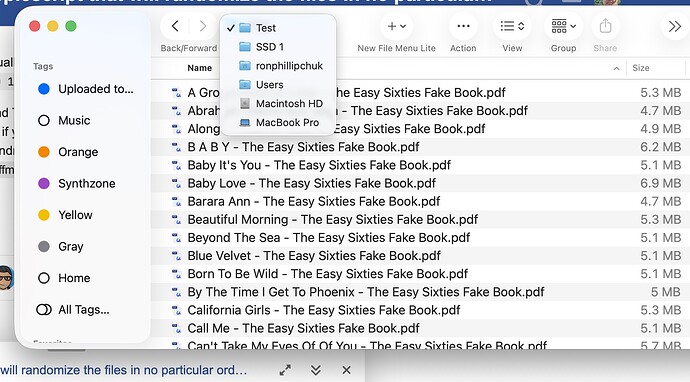Select the Home tag in sidebar
This screenshot has width=690, height=382.
point(64,278)
